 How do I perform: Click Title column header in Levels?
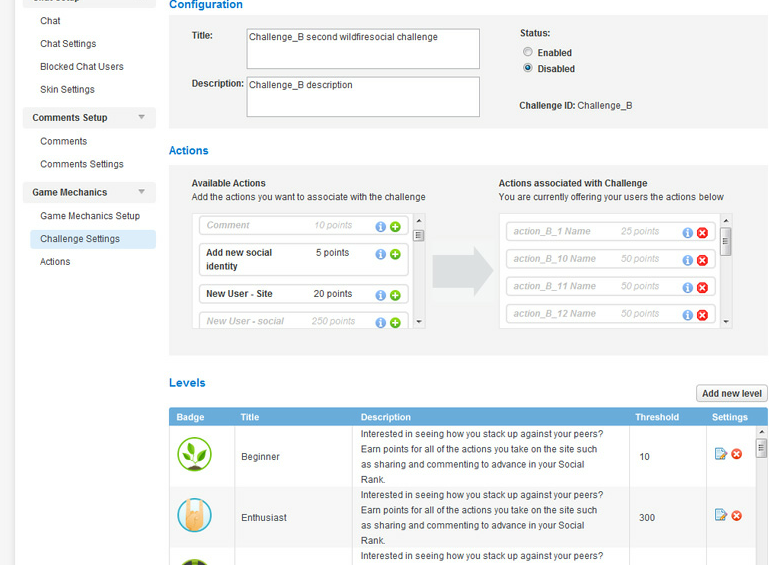250,417
